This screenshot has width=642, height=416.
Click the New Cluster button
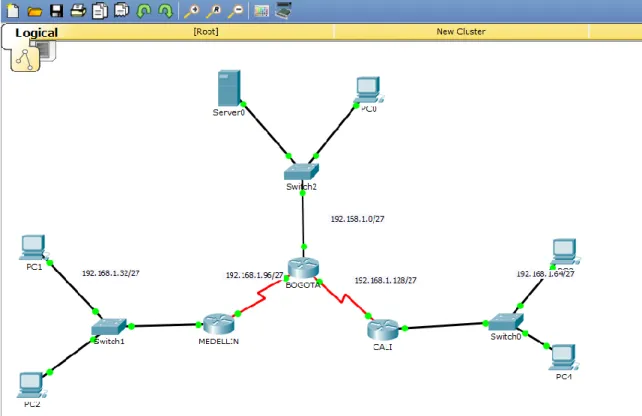(x=461, y=32)
